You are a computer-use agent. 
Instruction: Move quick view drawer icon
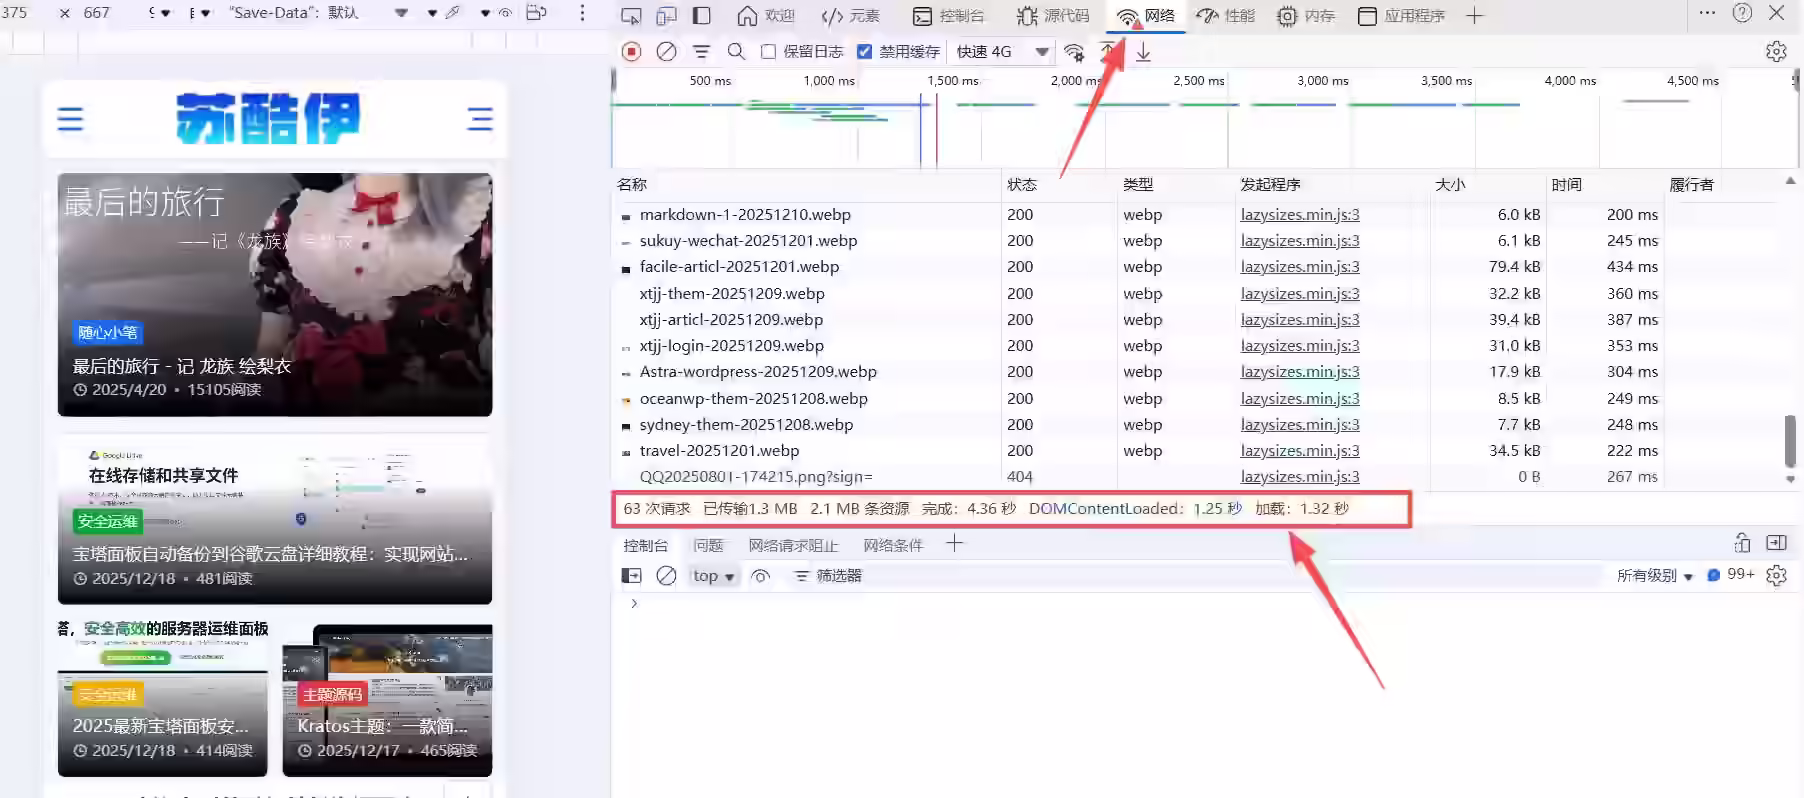(1742, 543)
